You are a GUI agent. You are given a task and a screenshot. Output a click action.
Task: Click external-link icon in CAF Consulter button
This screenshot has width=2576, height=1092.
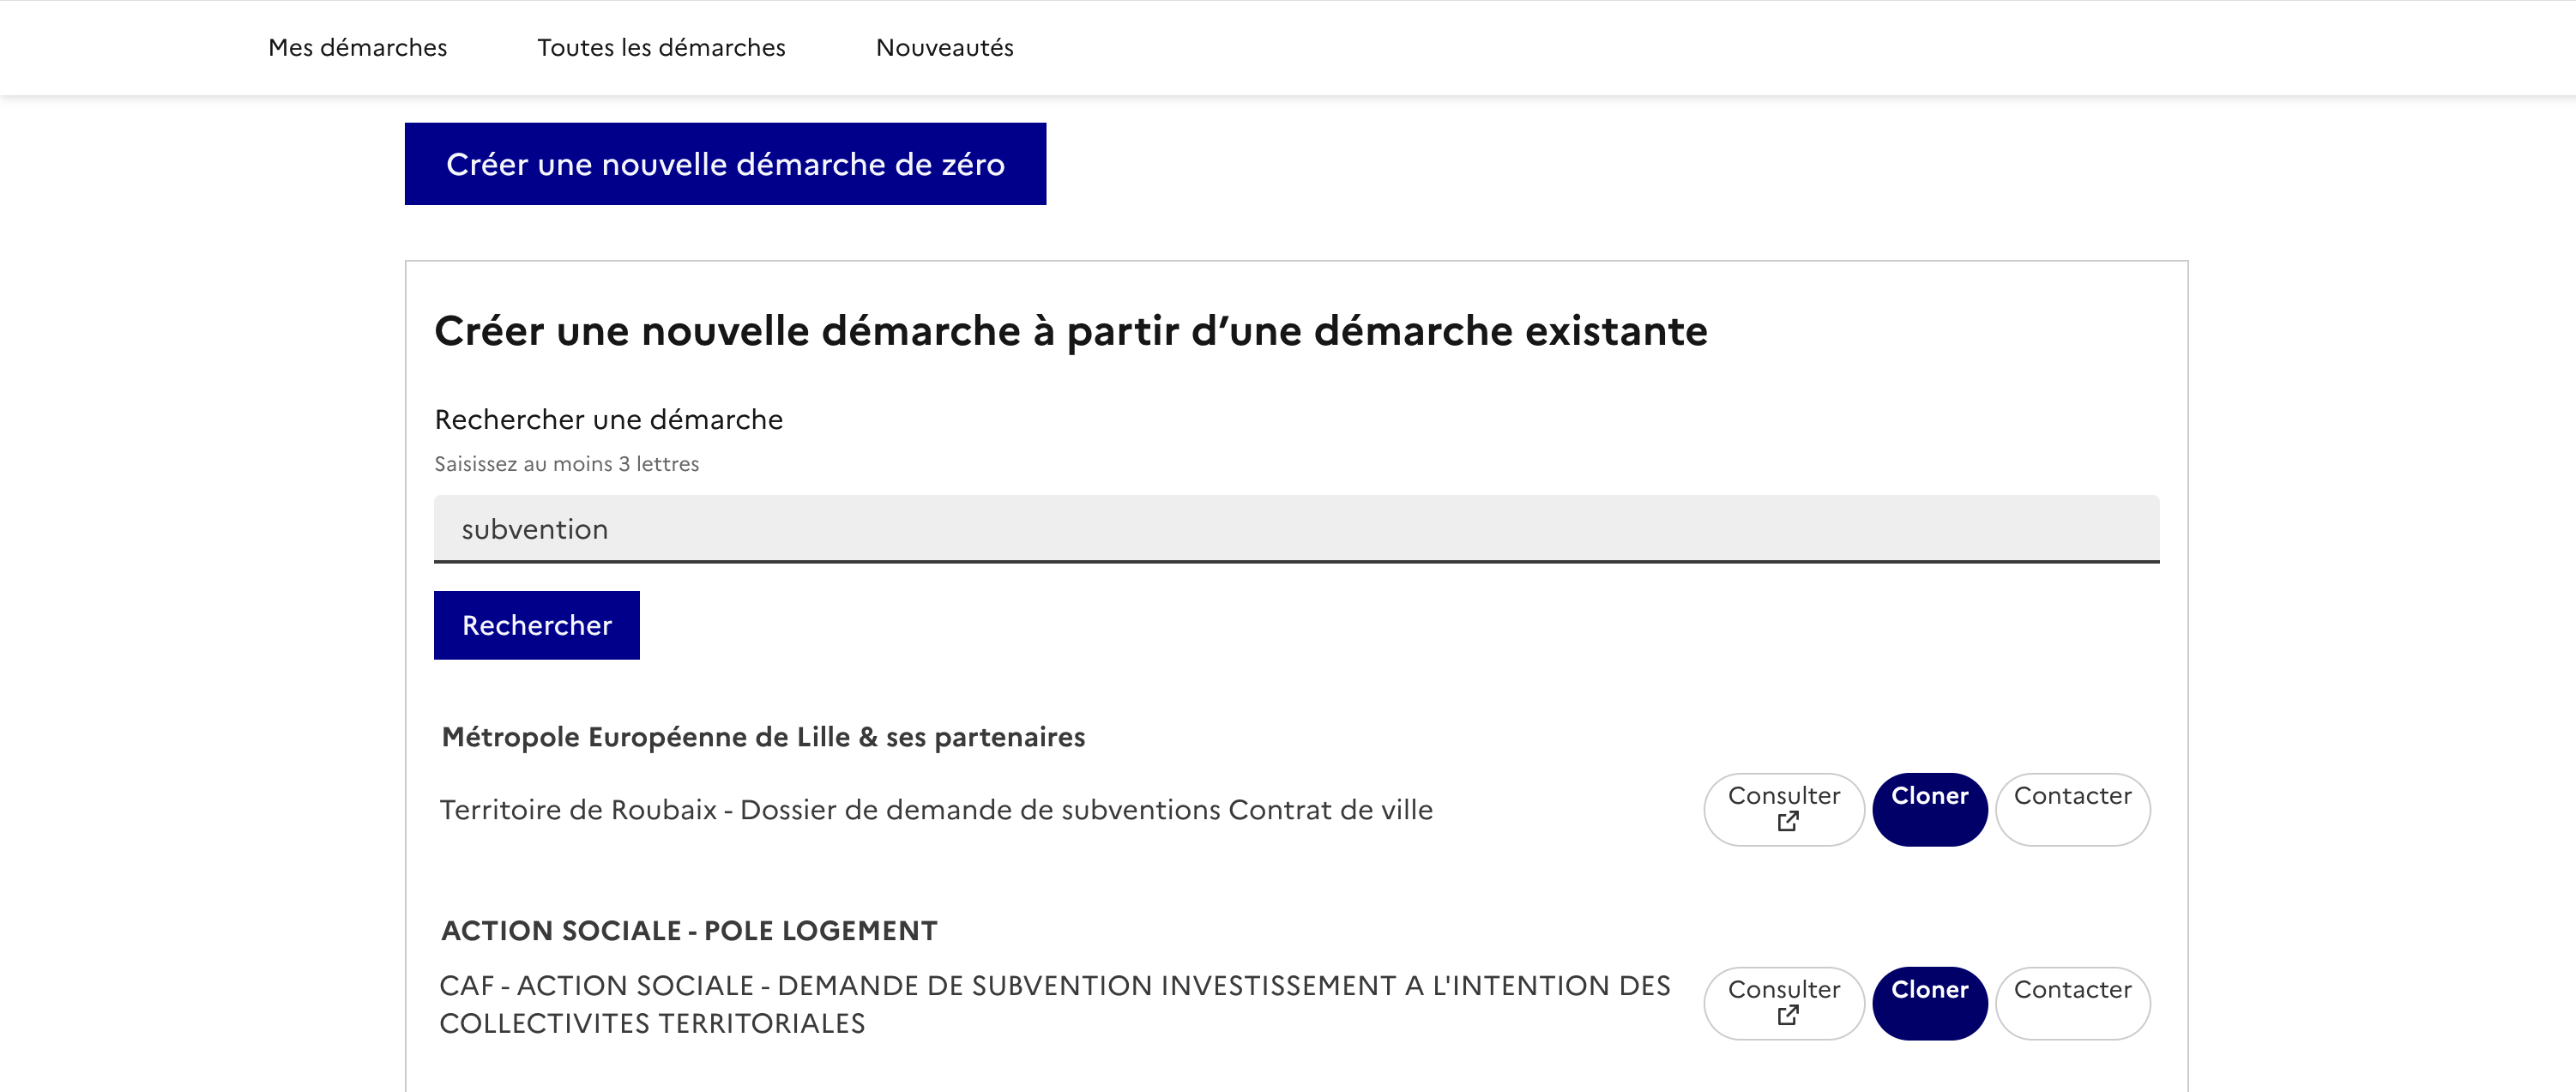(1788, 1016)
